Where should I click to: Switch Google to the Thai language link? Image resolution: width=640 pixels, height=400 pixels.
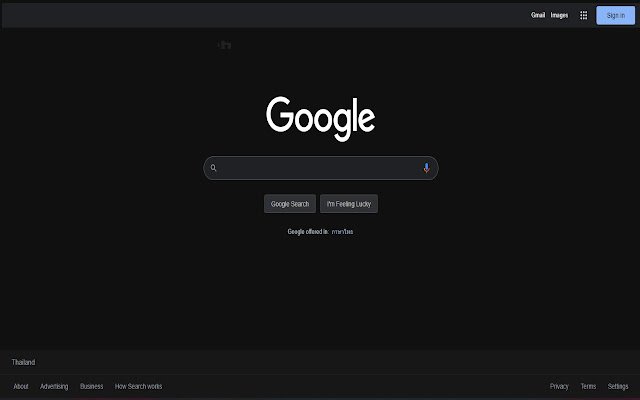(342, 231)
